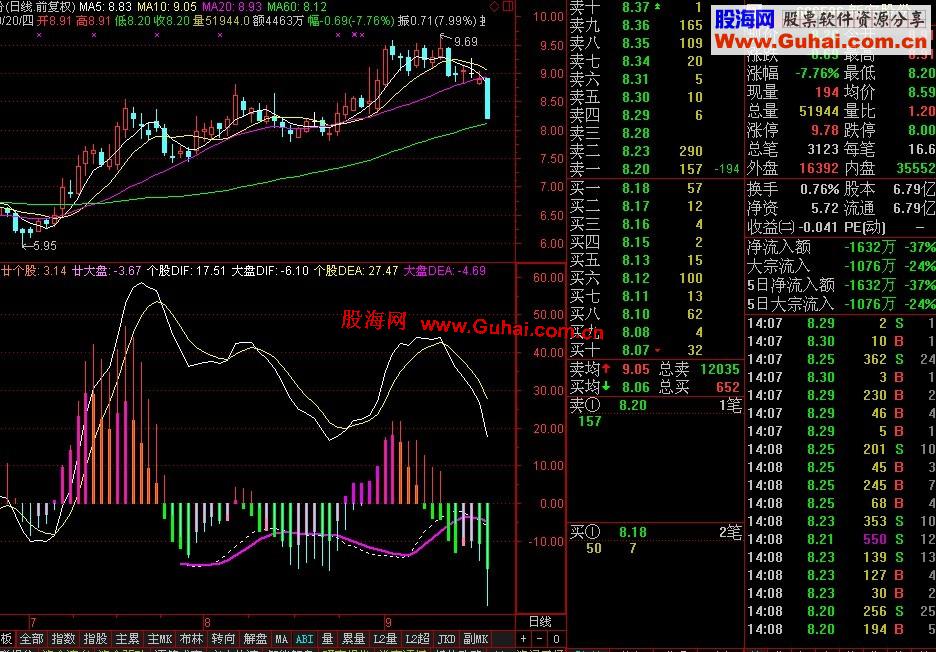Screen dimensions: 936x652
Task: Click the 5.95 low price label
Action: 45,245
